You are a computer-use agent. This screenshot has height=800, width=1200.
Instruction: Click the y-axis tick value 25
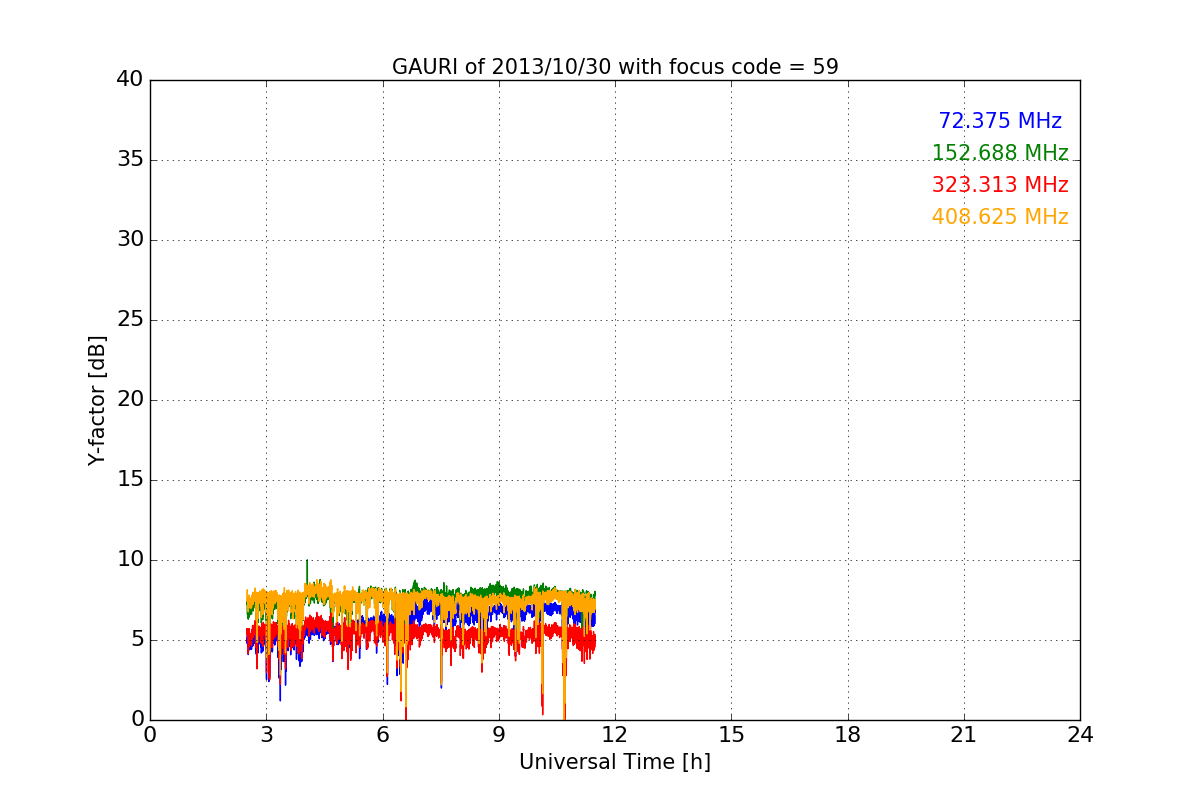130,320
